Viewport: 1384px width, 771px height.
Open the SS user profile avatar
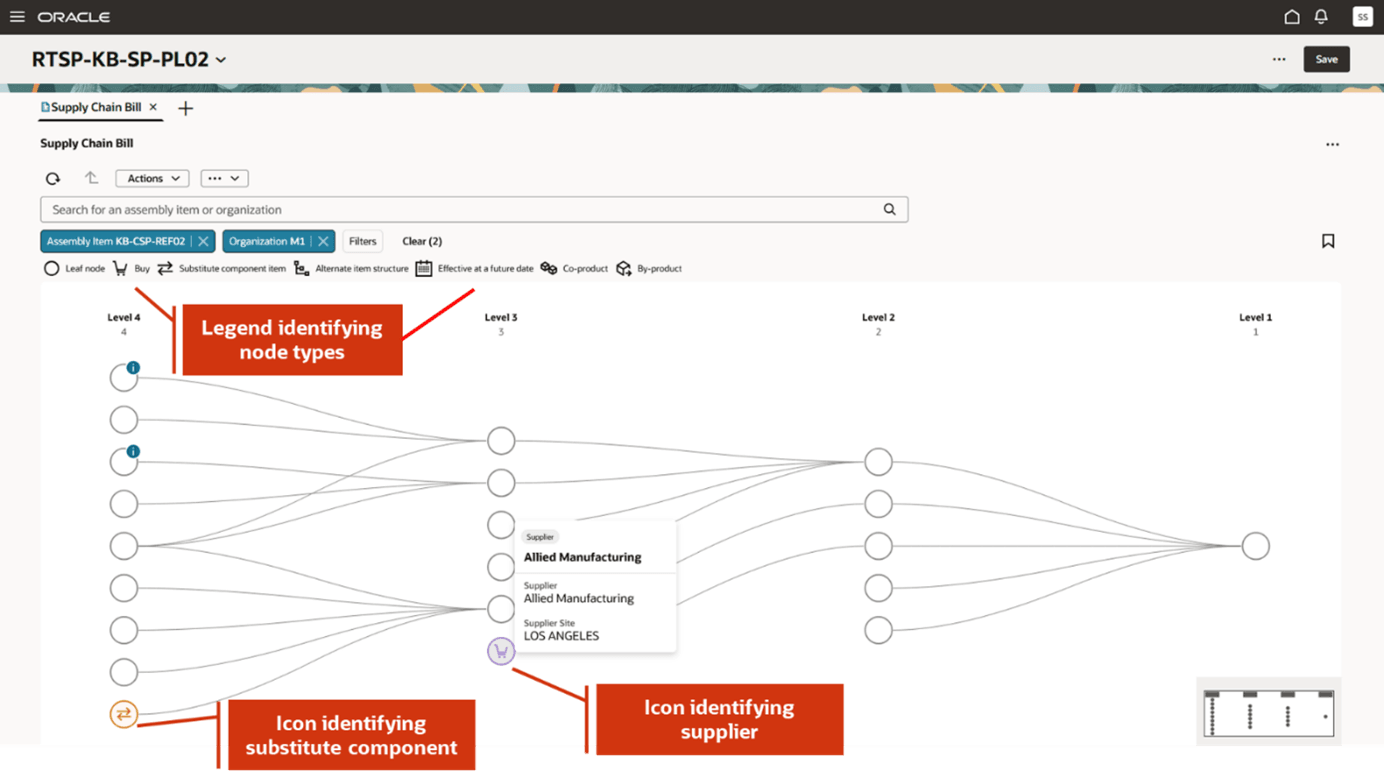(x=1362, y=17)
